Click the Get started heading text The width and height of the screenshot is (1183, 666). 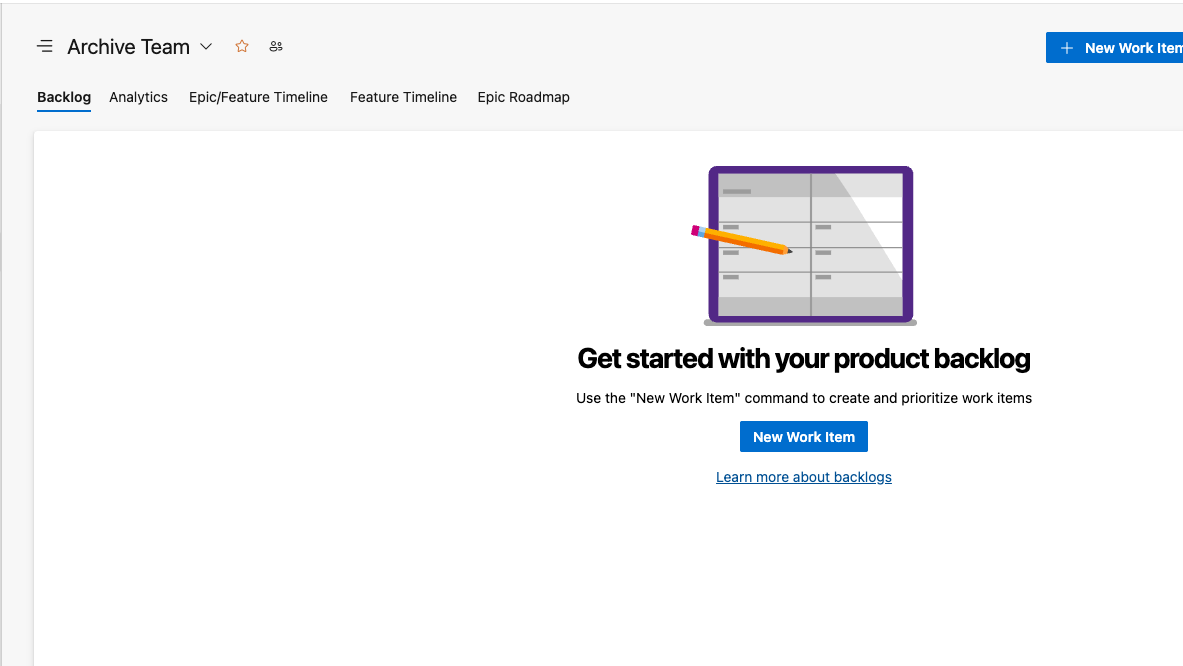point(803,358)
